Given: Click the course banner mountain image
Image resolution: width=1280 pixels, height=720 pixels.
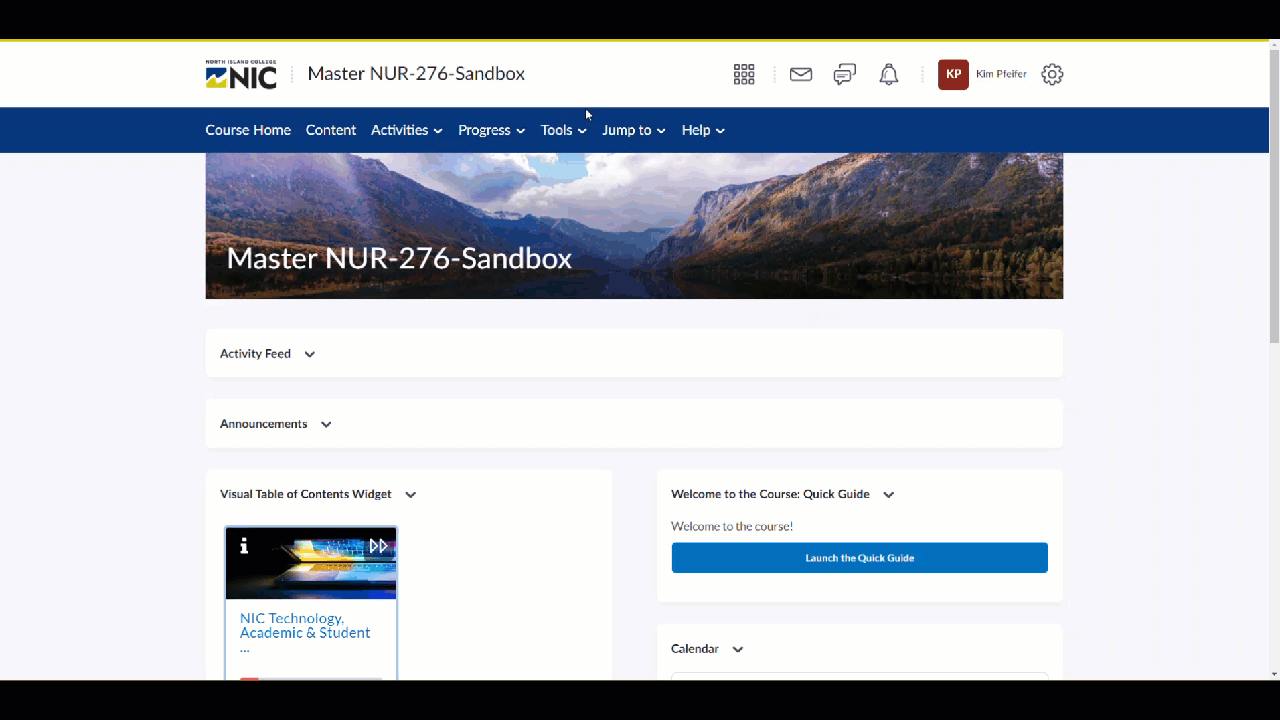Looking at the screenshot, I should [x=634, y=226].
